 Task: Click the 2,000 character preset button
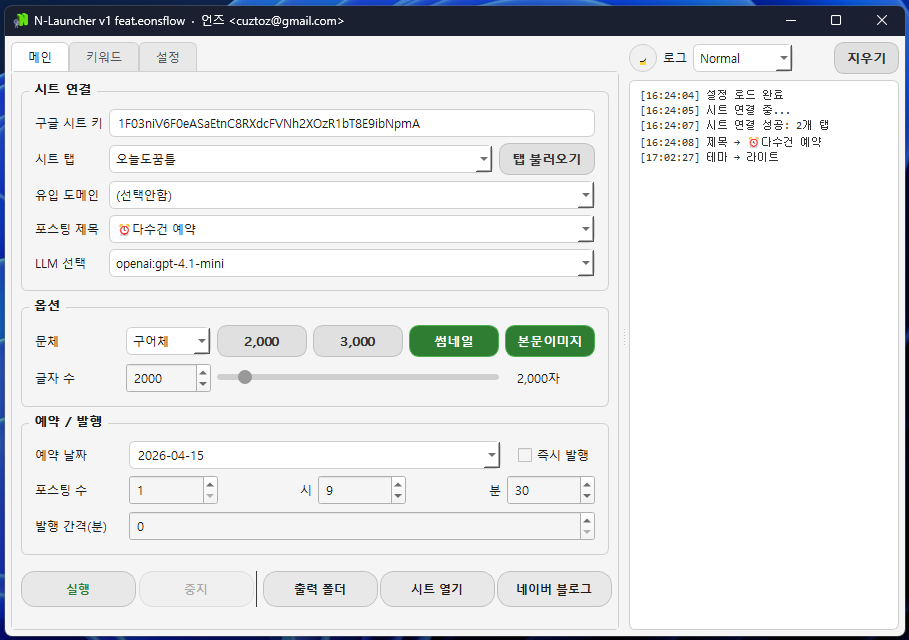click(261, 341)
